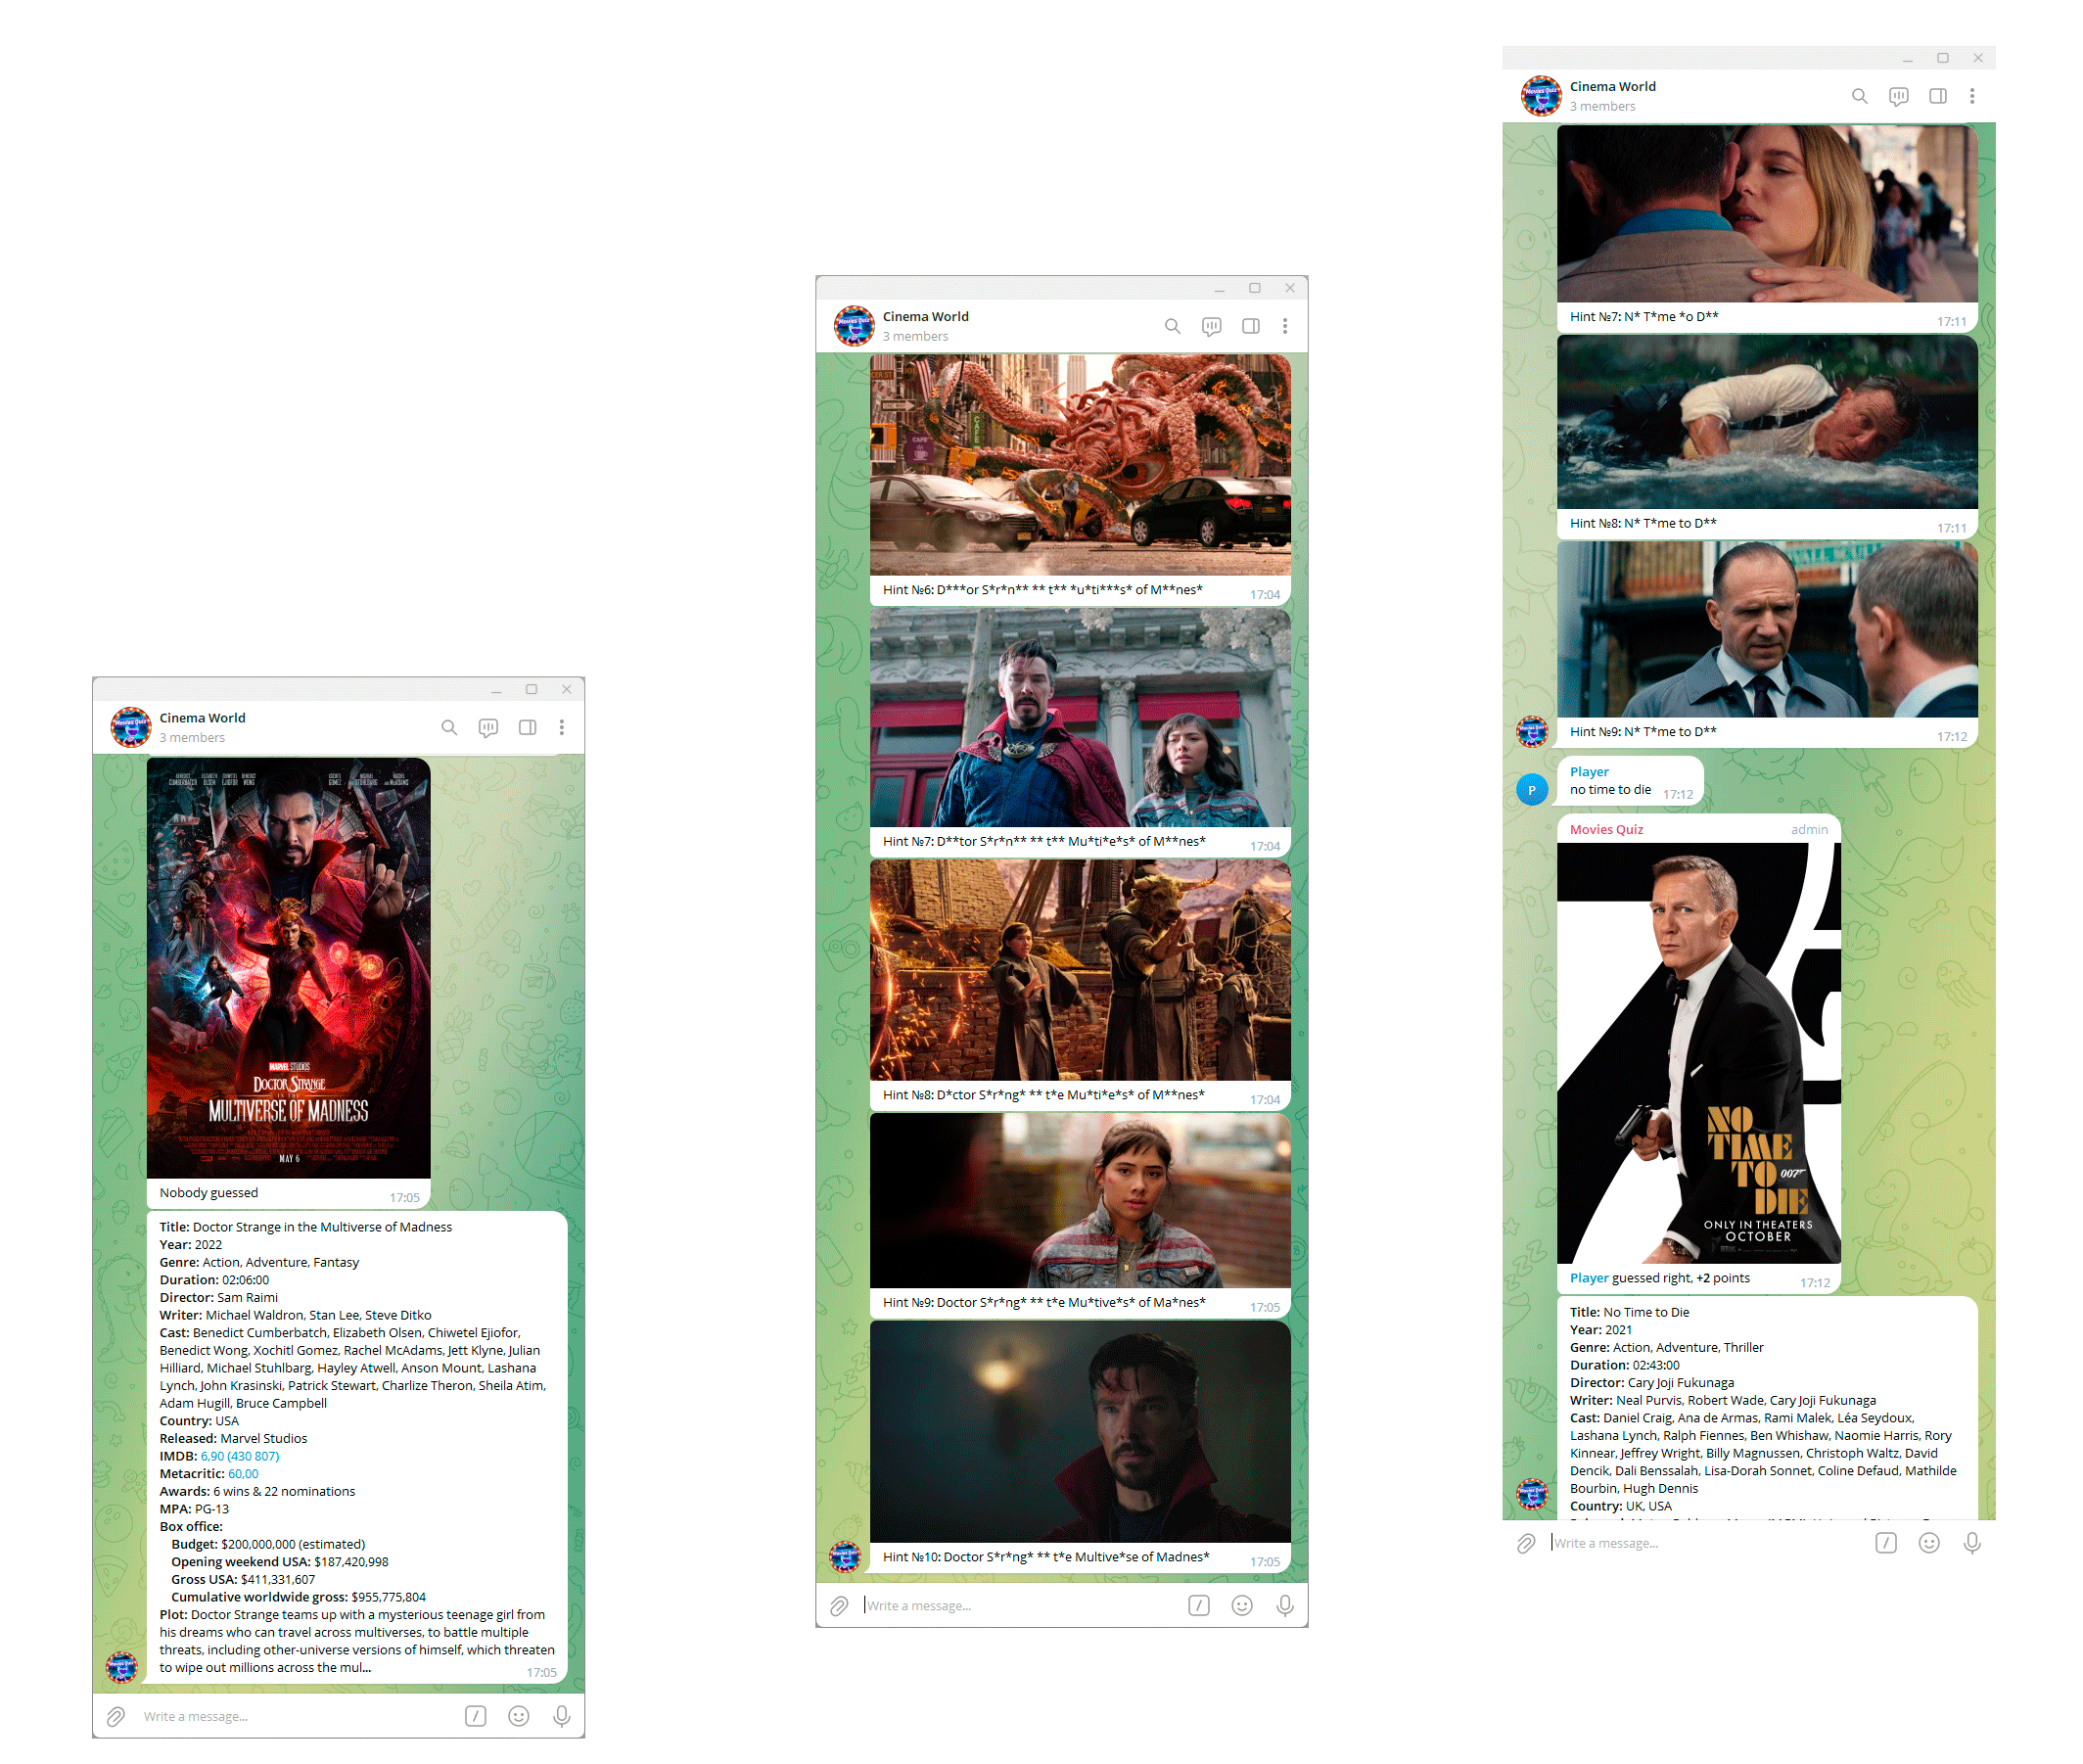Open bot commands slash icon in left window

[475, 1718]
